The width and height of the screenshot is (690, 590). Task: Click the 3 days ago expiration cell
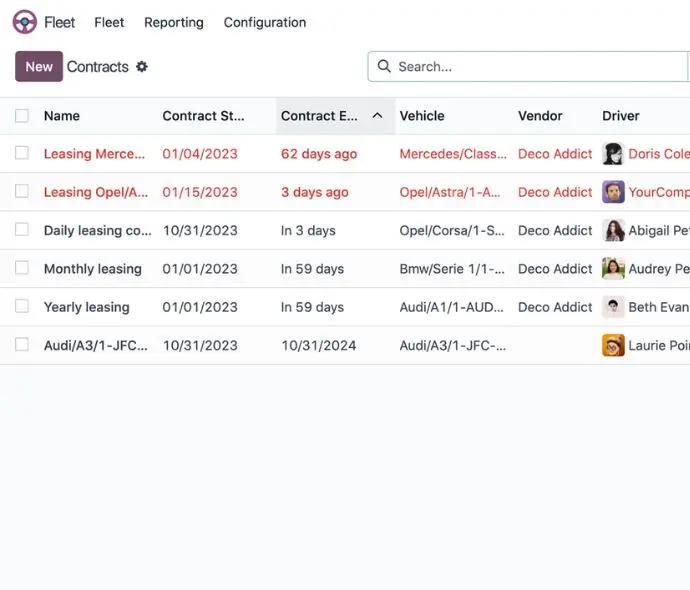coord(315,192)
